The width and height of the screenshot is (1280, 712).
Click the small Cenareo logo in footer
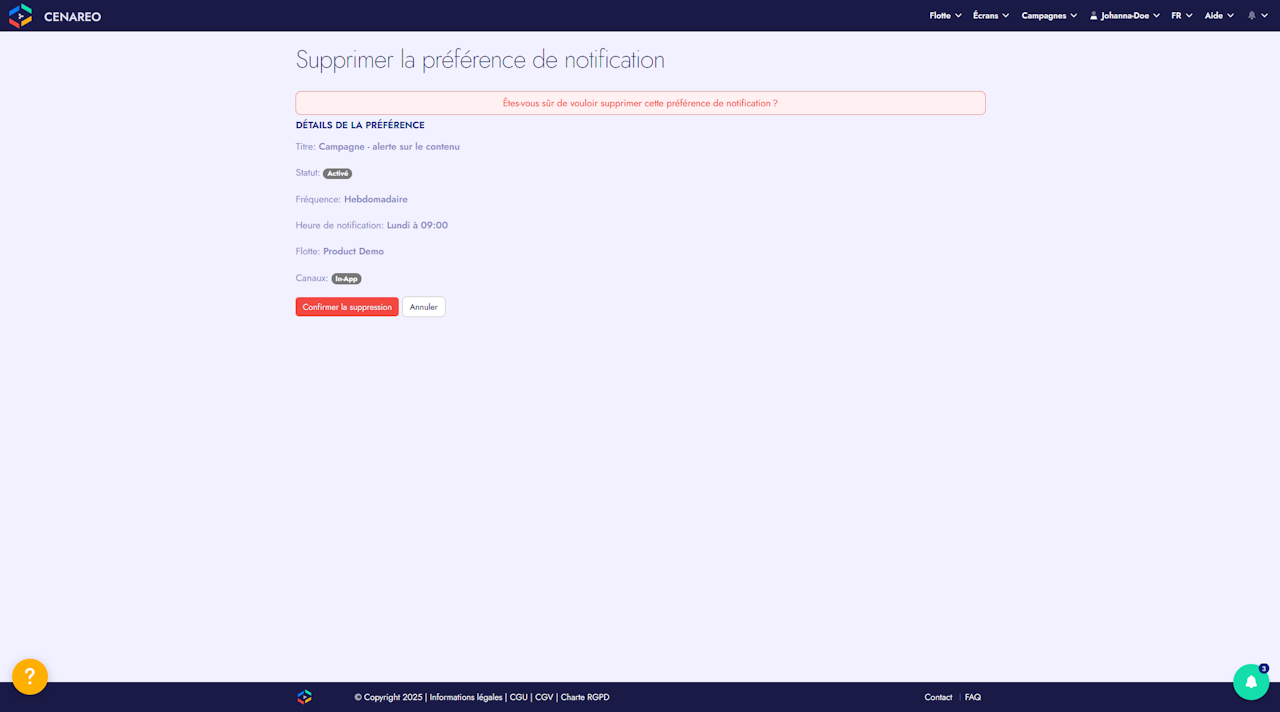(x=304, y=697)
